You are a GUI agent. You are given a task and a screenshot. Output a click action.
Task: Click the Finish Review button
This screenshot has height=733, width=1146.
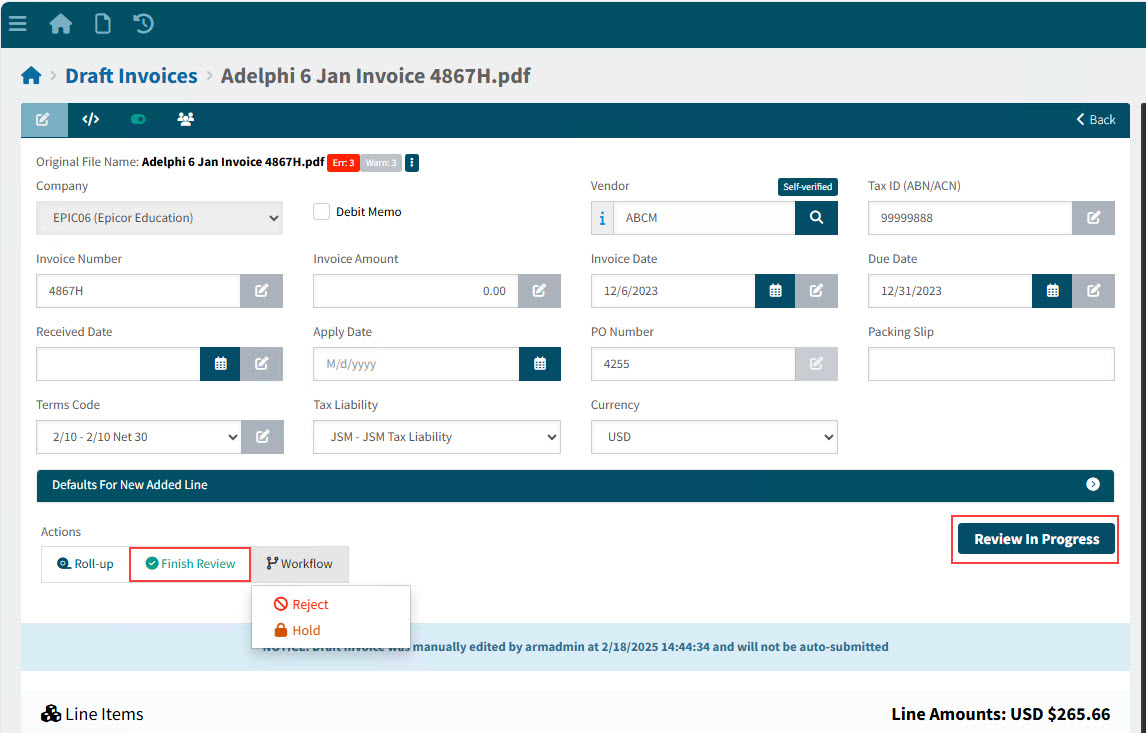pos(190,564)
